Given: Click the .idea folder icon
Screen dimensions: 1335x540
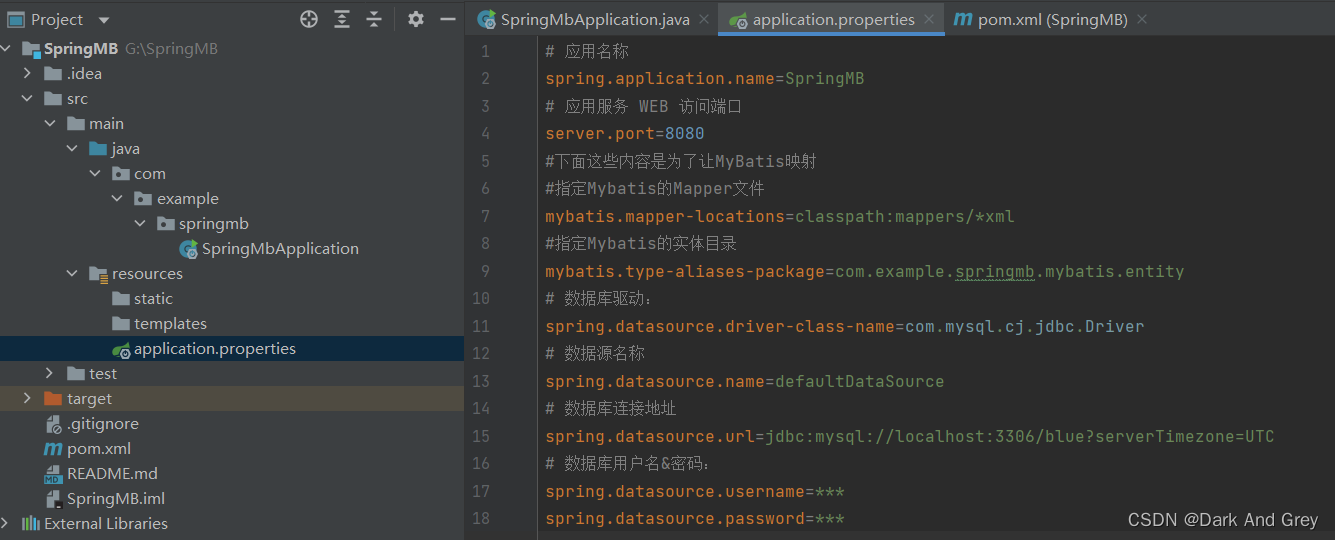Looking at the screenshot, I should click(x=53, y=74).
